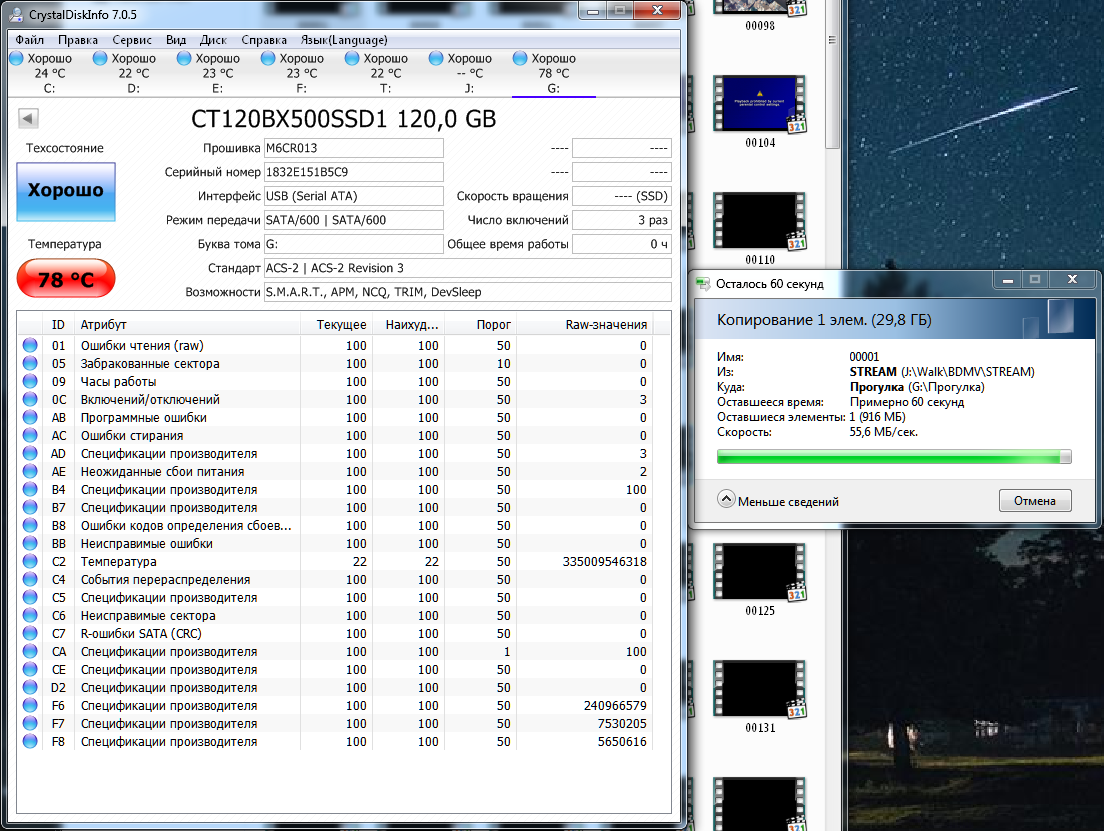
Task: Click status icon of attribute C2 Температура row
Action: coord(30,561)
